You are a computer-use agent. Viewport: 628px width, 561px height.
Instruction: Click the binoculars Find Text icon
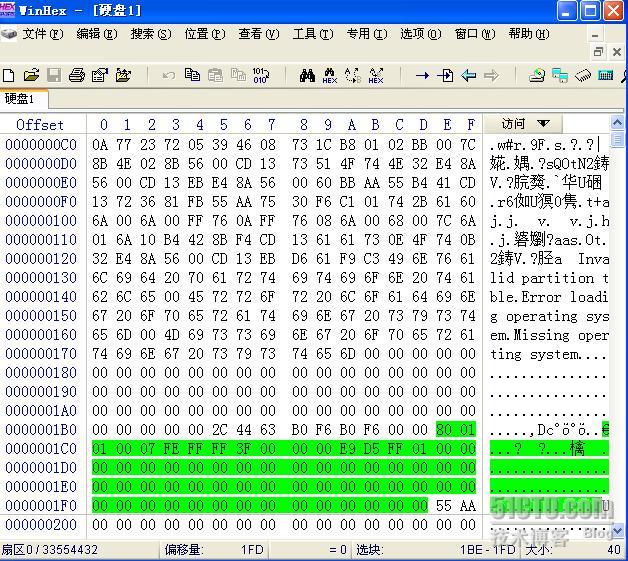307,75
